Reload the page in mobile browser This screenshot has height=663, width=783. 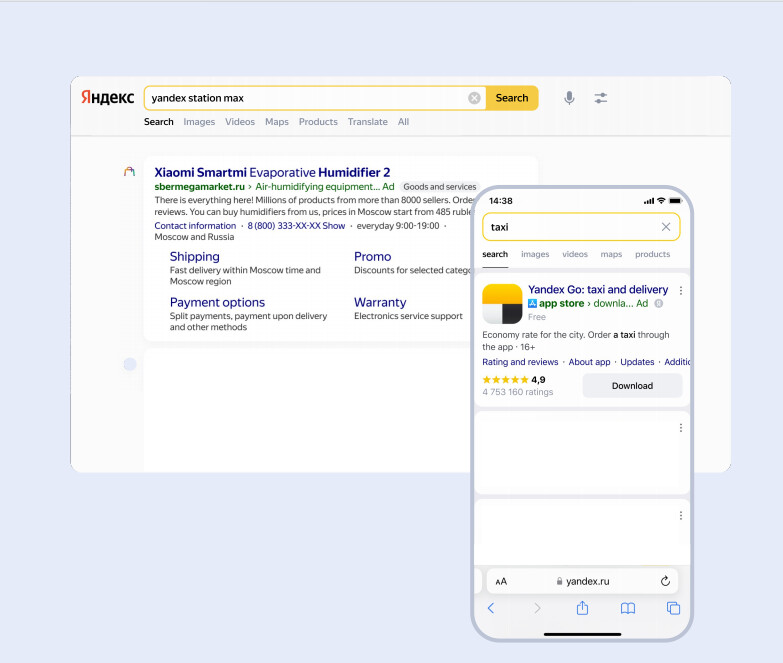pyautogui.click(x=665, y=581)
